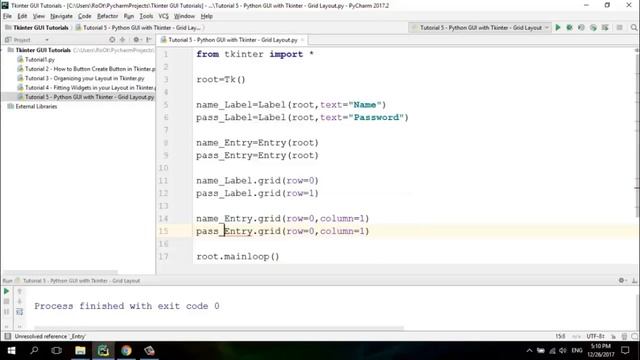Screen dimensions: 640x360
Task: Open the Window menu
Action: (184, 16)
